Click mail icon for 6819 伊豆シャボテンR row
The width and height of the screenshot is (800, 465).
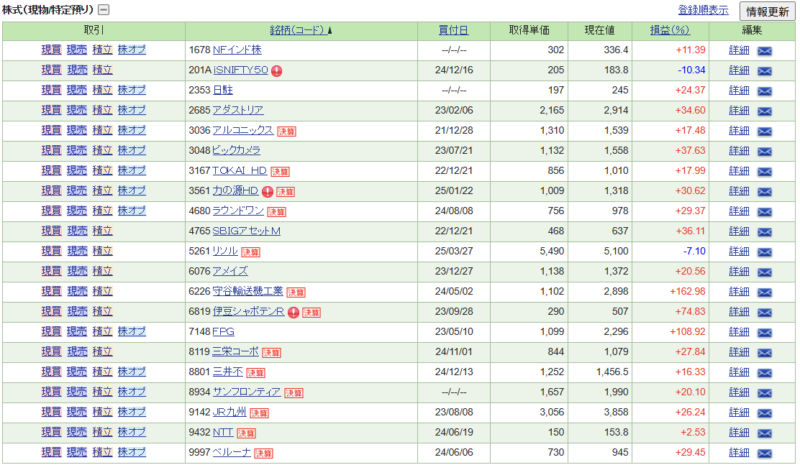coord(764,312)
